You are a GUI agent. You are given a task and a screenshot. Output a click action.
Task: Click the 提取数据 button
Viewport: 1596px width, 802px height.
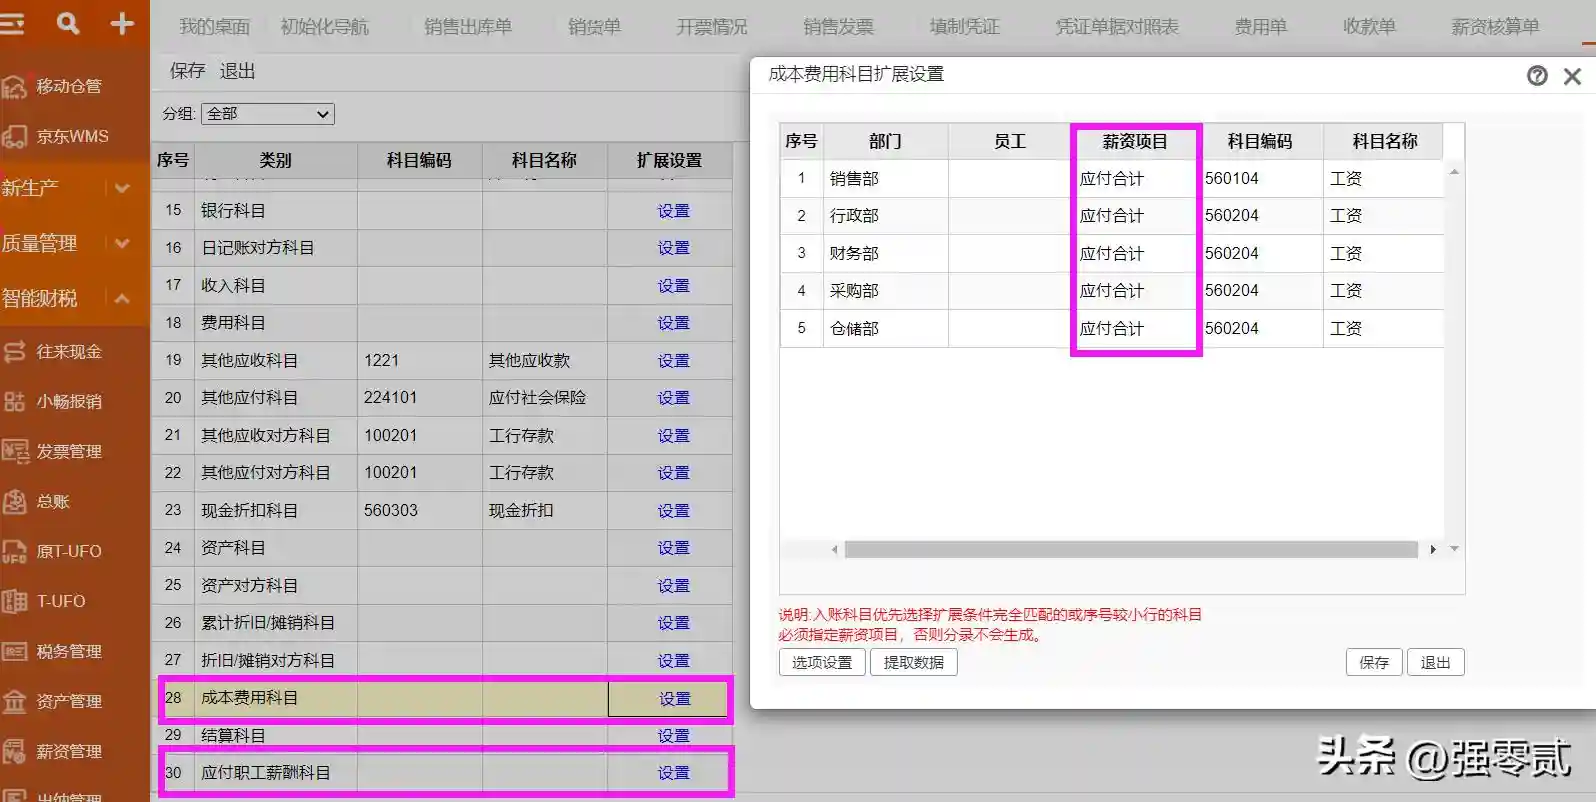point(913,662)
